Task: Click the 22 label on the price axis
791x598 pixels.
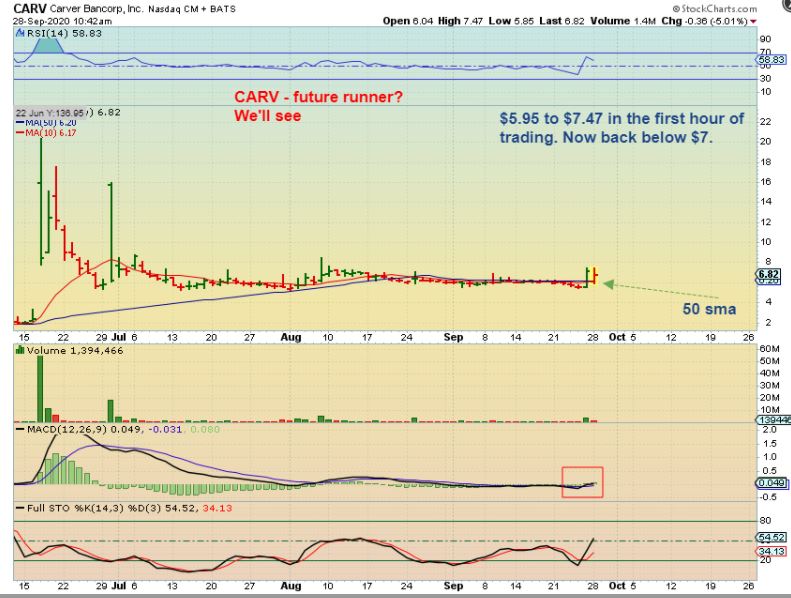Action: coord(765,122)
